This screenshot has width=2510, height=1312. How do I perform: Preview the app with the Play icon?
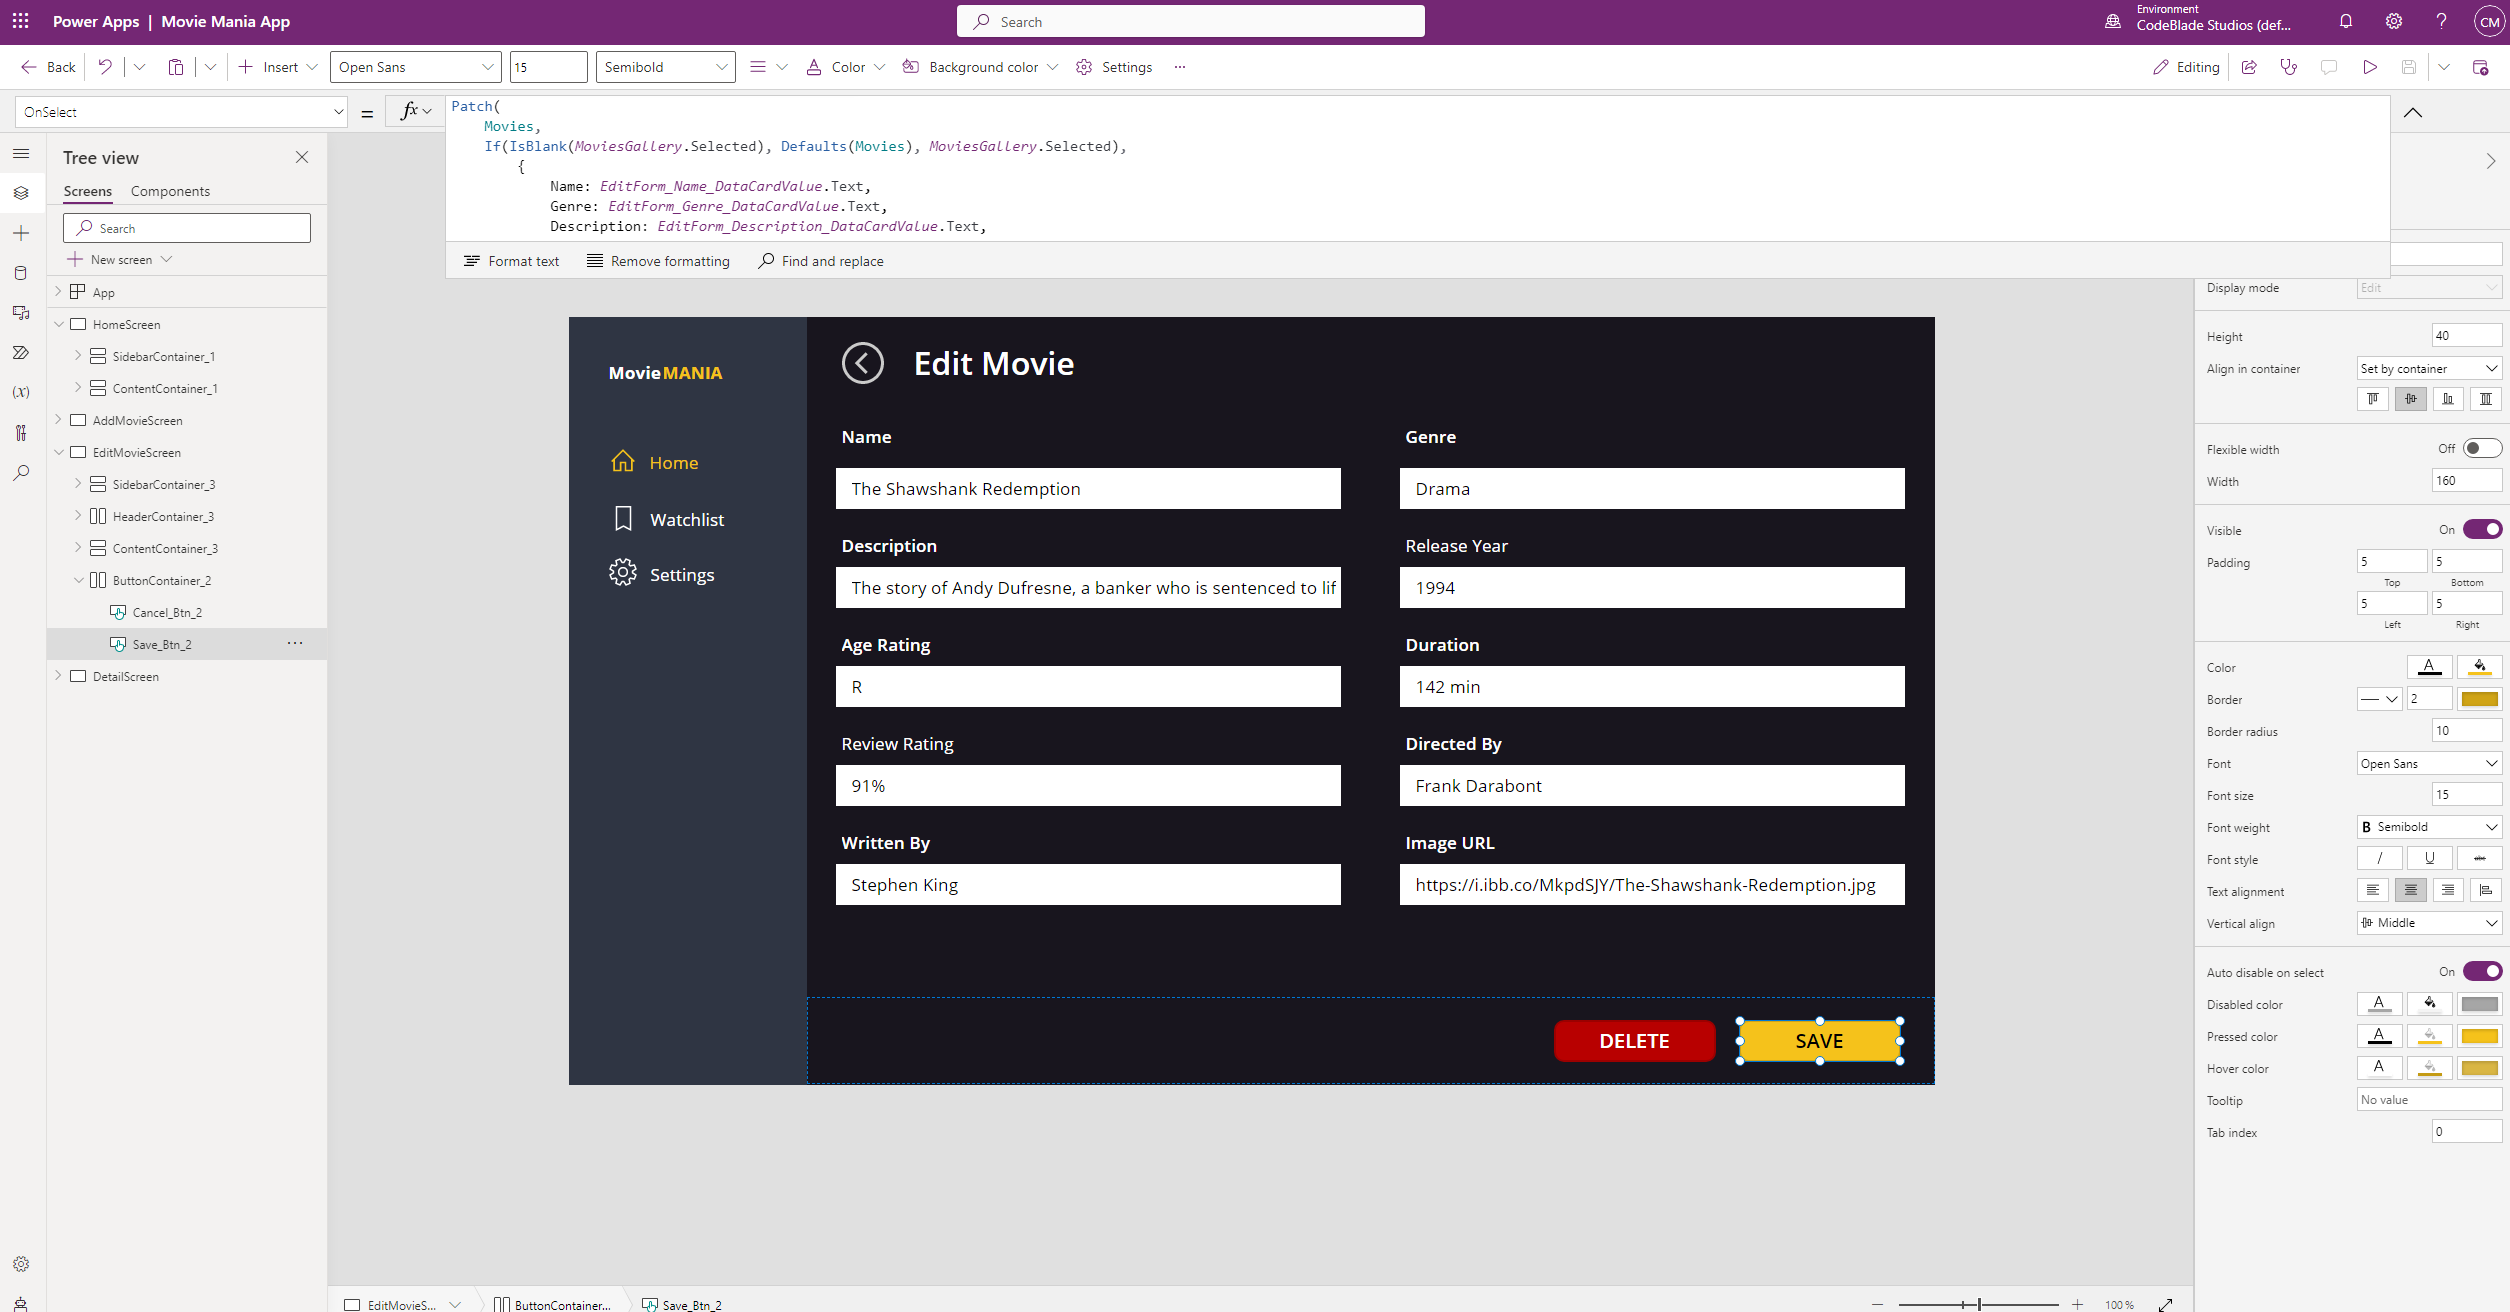click(2369, 67)
